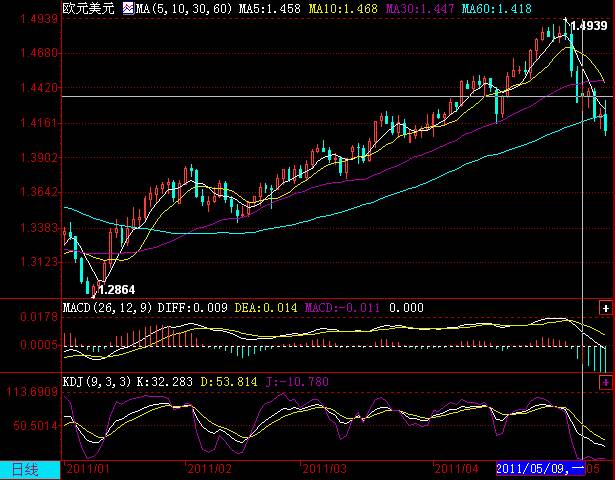
Task: Click the highlighted date 2011/05/09 label
Action: coord(540,469)
